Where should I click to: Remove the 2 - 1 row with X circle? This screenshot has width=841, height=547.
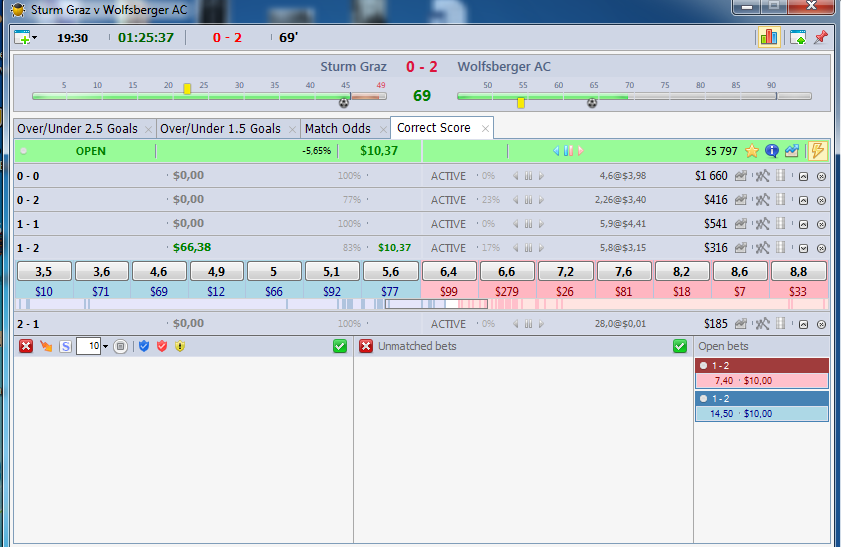(x=821, y=324)
